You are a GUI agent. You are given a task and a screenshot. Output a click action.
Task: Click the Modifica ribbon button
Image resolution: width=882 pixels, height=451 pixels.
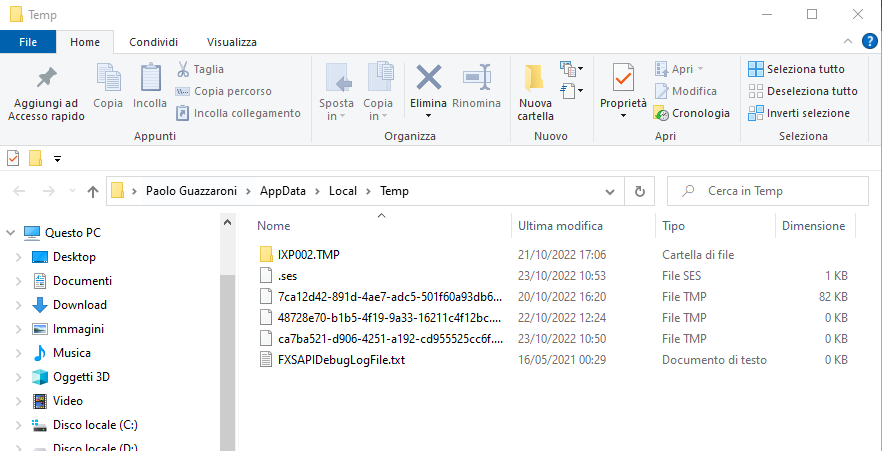[x=686, y=91]
